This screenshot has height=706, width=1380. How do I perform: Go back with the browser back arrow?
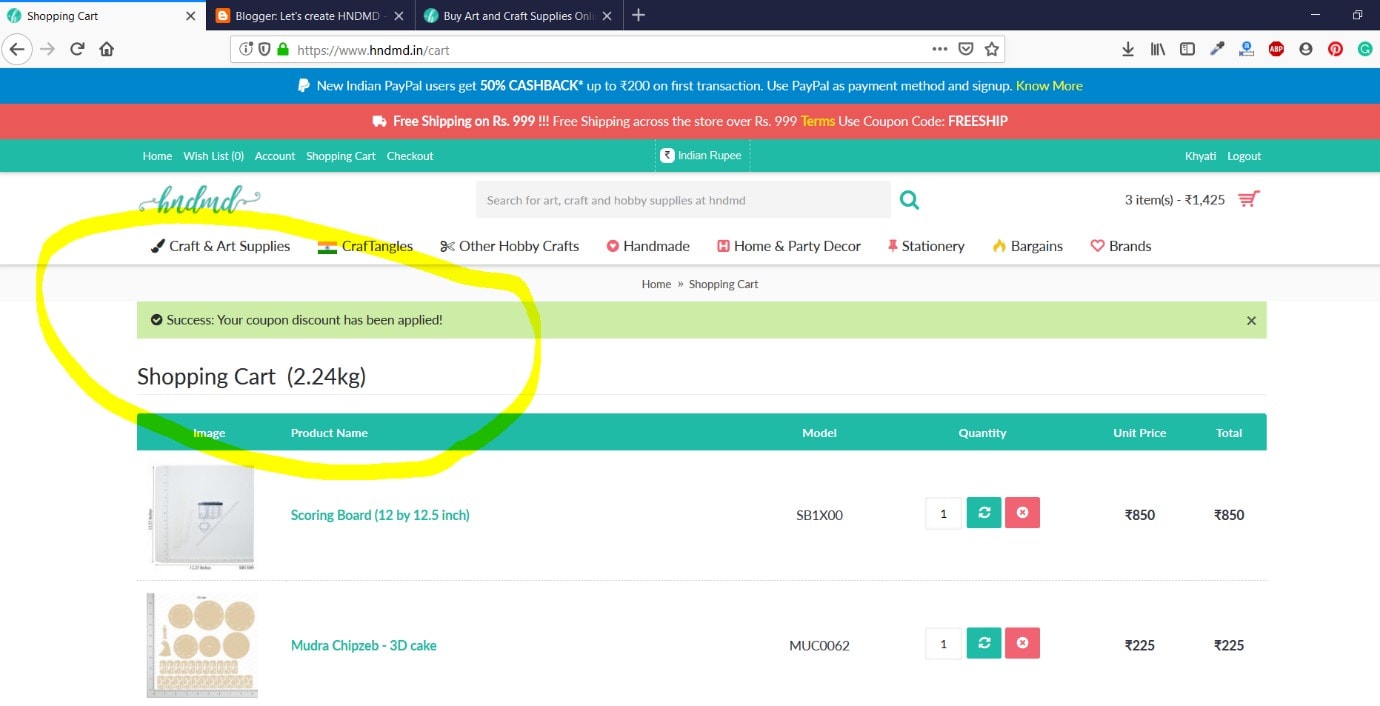(x=17, y=49)
